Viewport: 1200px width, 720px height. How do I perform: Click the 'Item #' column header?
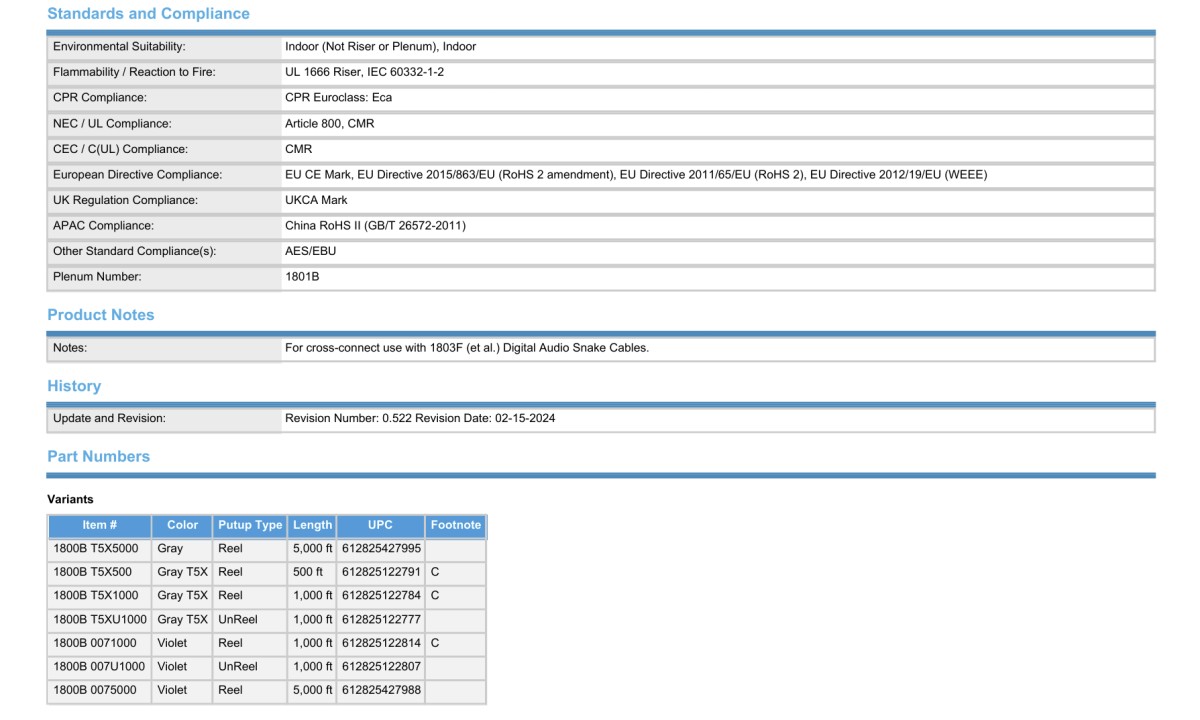click(x=100, y=525)
